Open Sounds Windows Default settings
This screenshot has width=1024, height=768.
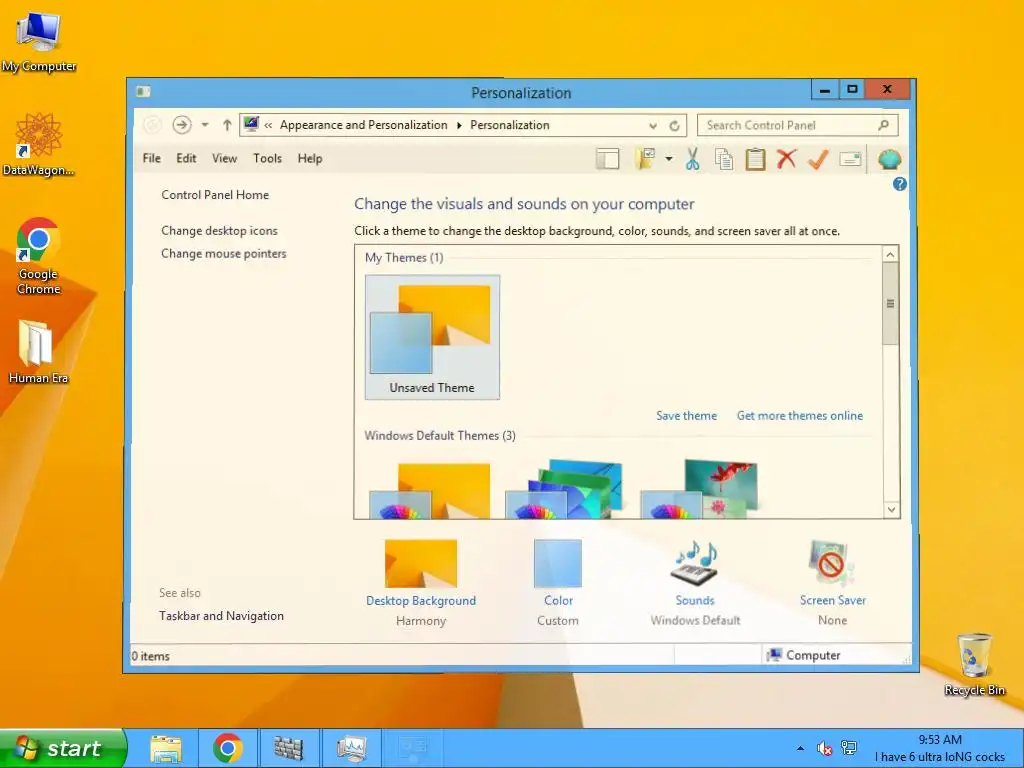click(x=695, y=563)
